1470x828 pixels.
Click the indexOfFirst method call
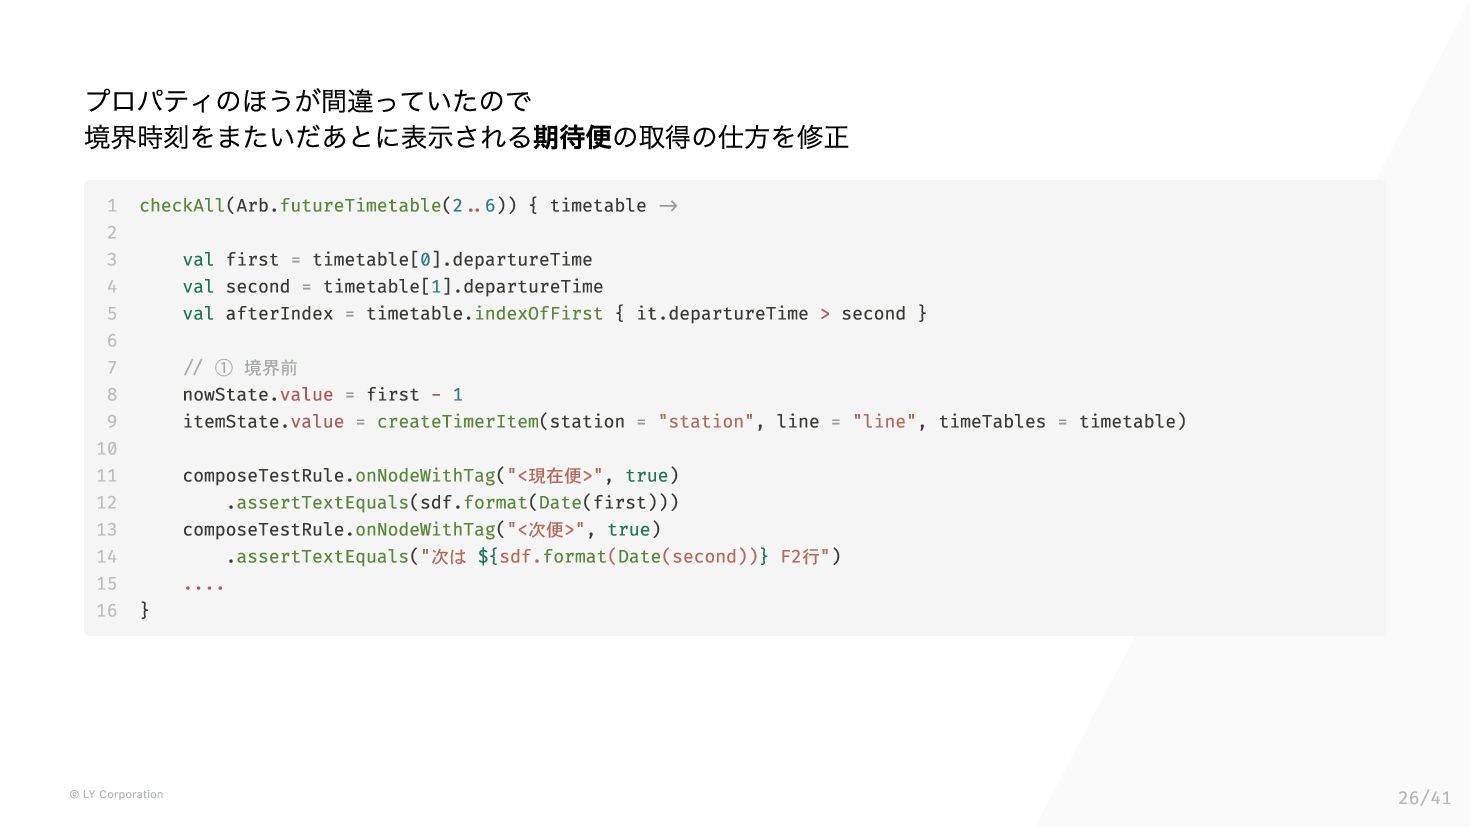(x=539, y=313)
